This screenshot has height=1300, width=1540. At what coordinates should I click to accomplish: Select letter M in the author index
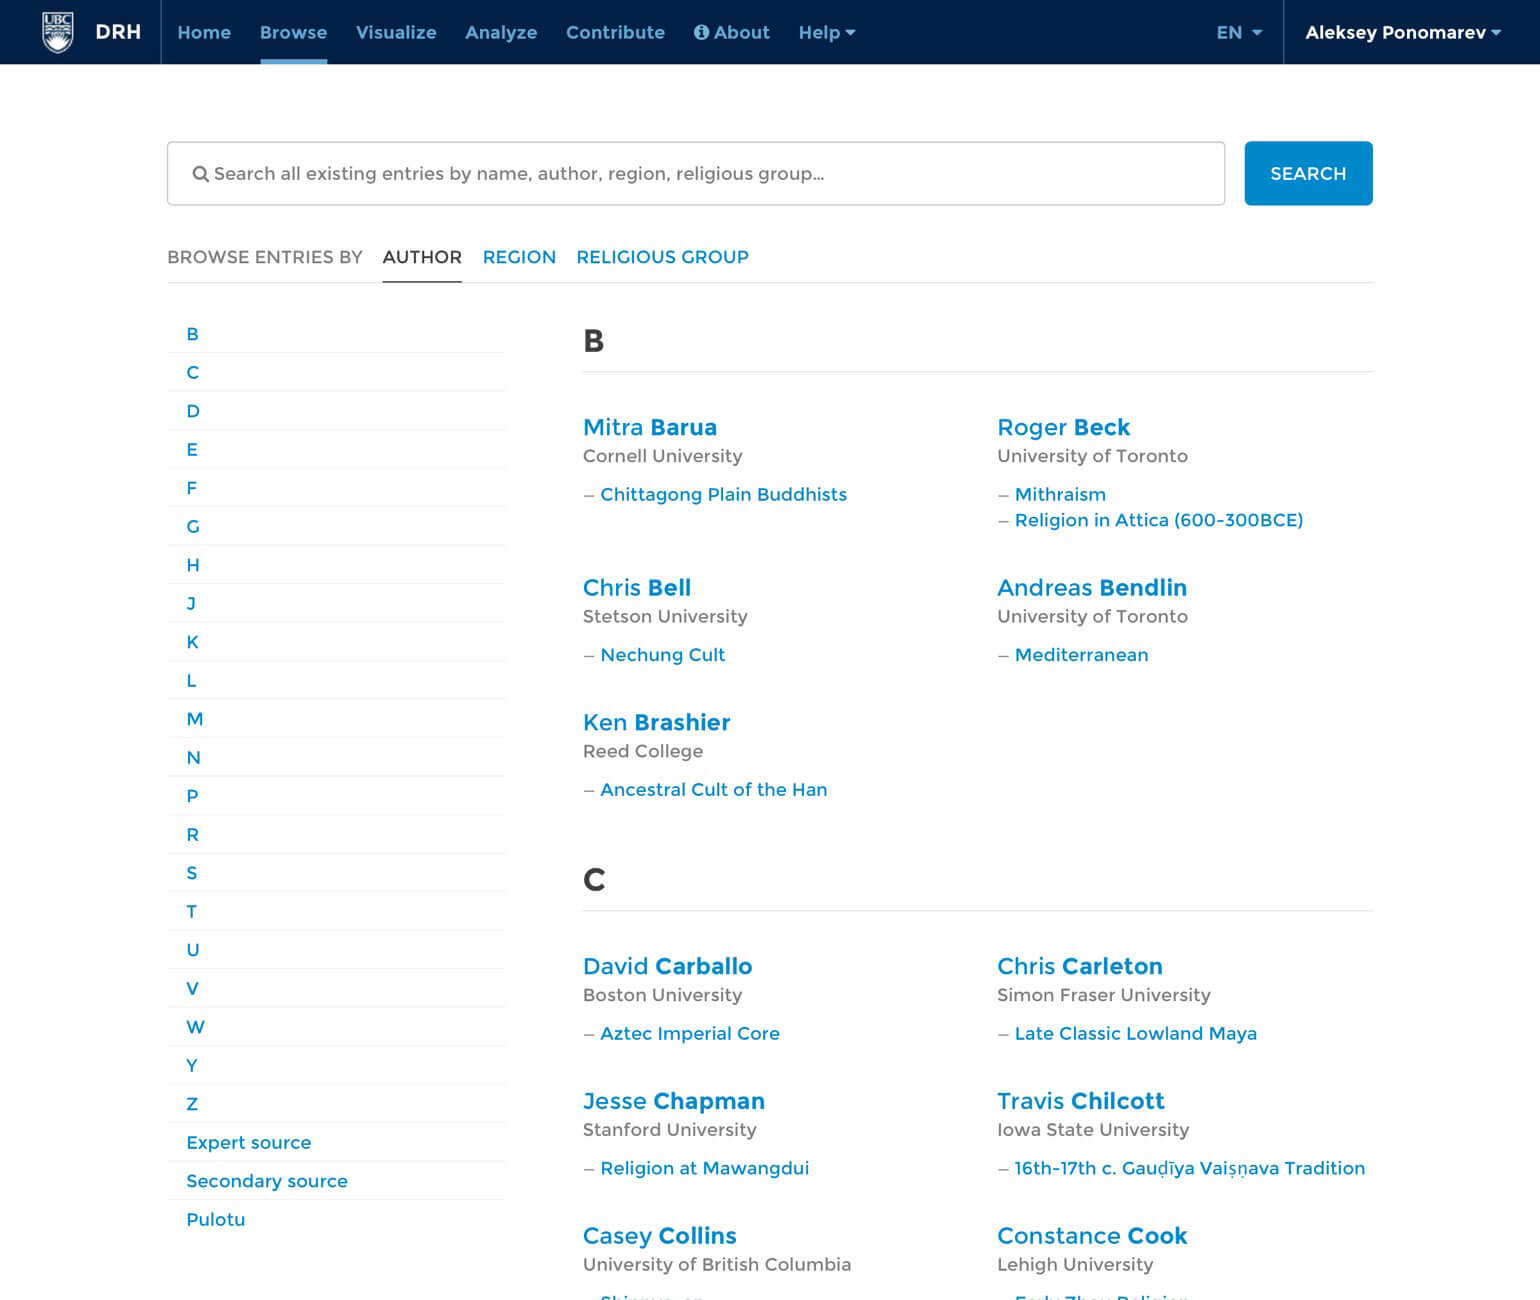click(195, 718)
